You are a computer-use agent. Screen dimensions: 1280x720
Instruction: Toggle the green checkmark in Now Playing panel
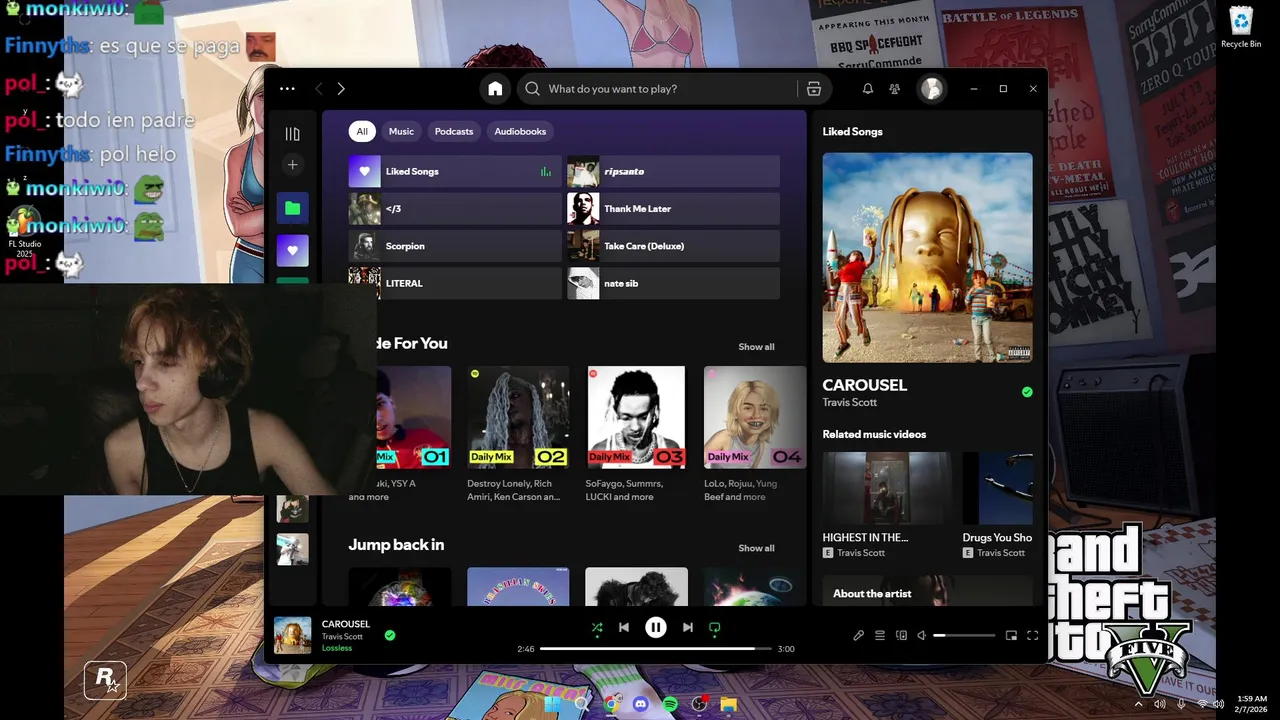(x=1027, y=392)
